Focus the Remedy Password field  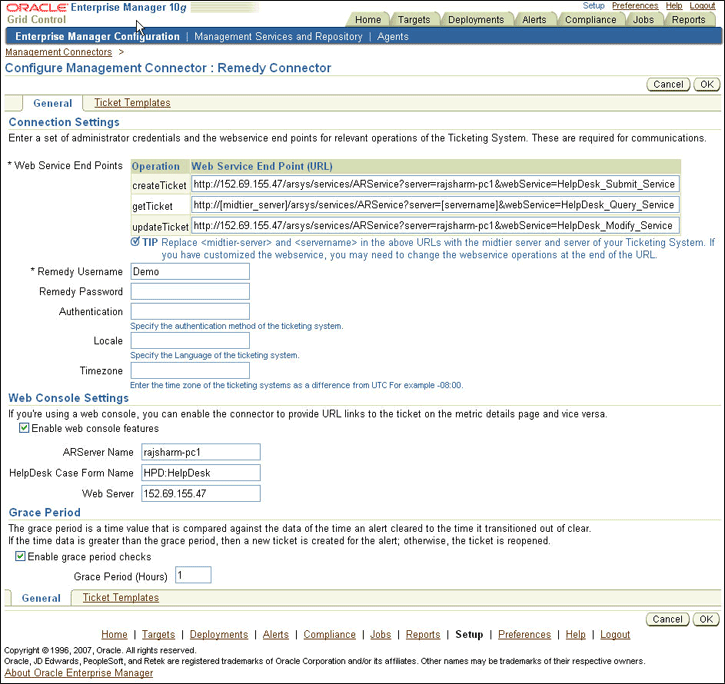click(x=189, y=291)
